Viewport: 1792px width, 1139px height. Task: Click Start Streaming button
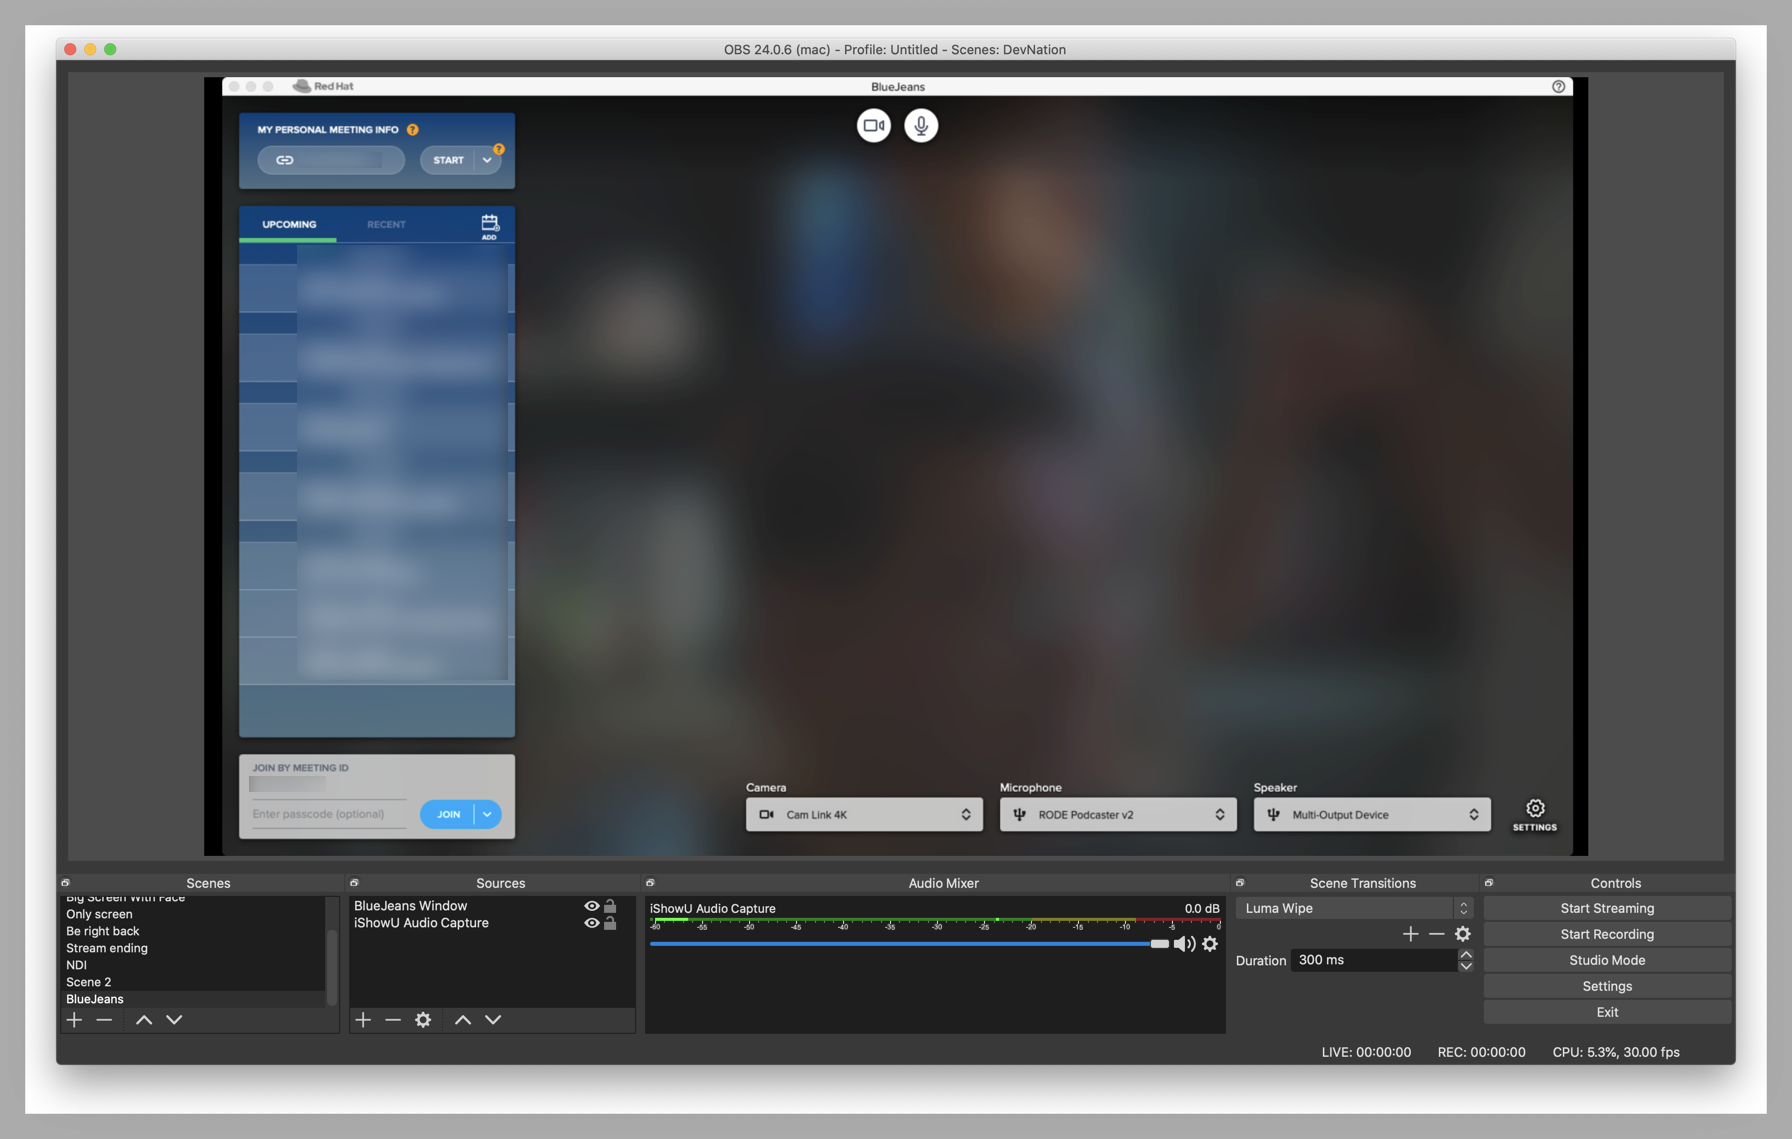[x=1607, y=908]
